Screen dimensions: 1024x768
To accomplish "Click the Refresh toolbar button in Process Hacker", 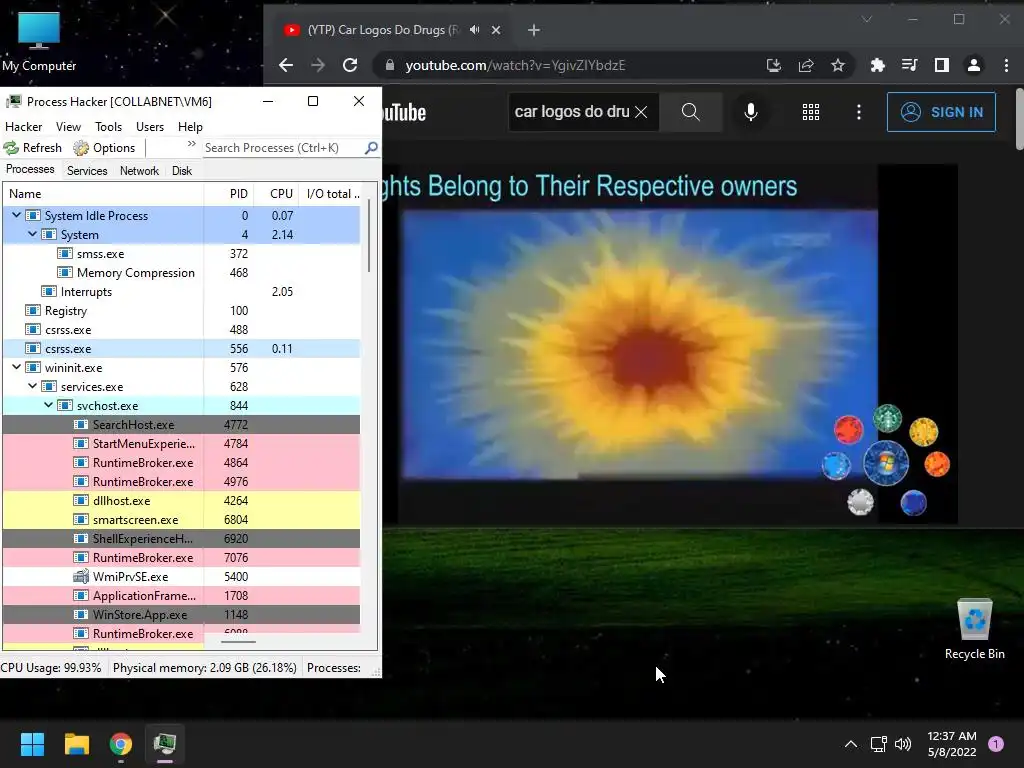I will pos(33,148).
